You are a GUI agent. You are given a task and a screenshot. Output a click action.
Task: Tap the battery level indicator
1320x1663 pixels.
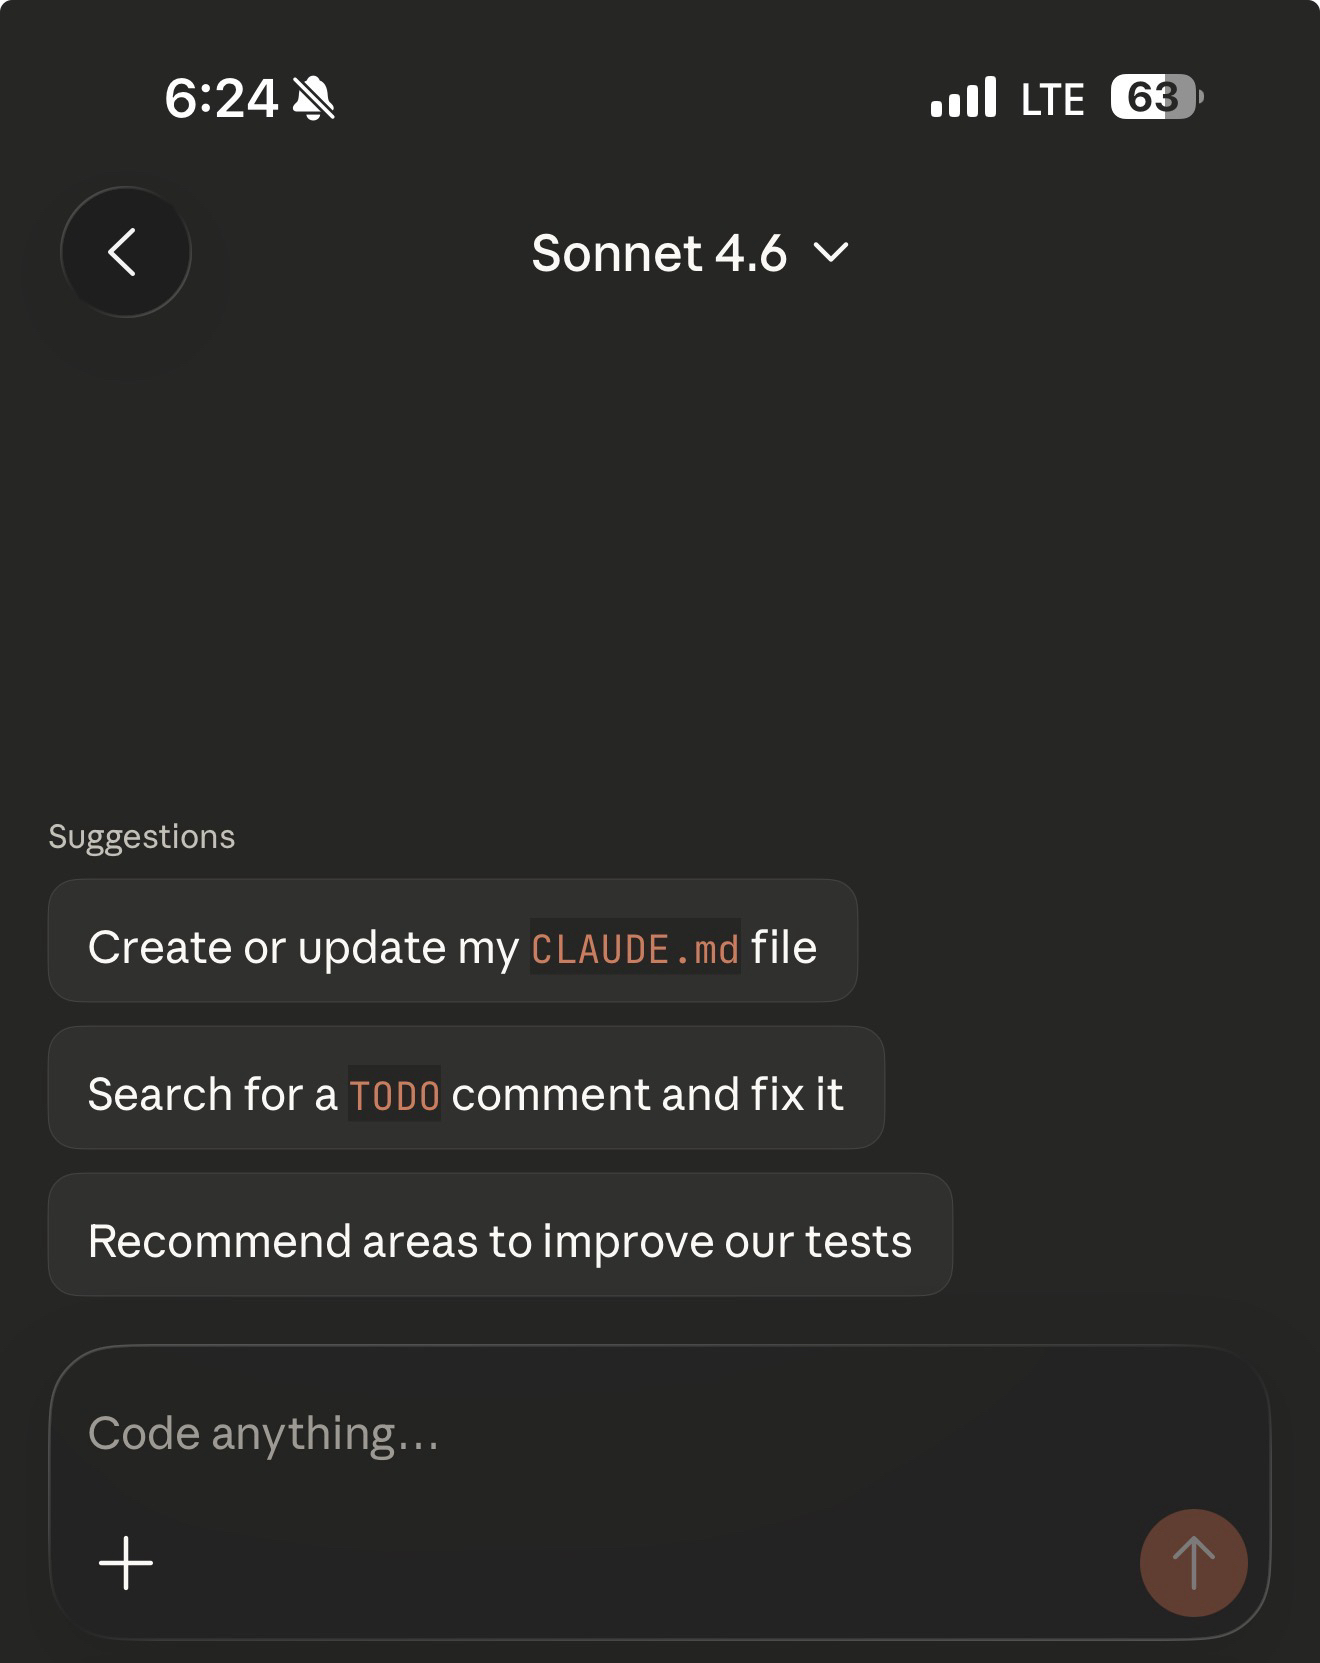pos(1156,98)
